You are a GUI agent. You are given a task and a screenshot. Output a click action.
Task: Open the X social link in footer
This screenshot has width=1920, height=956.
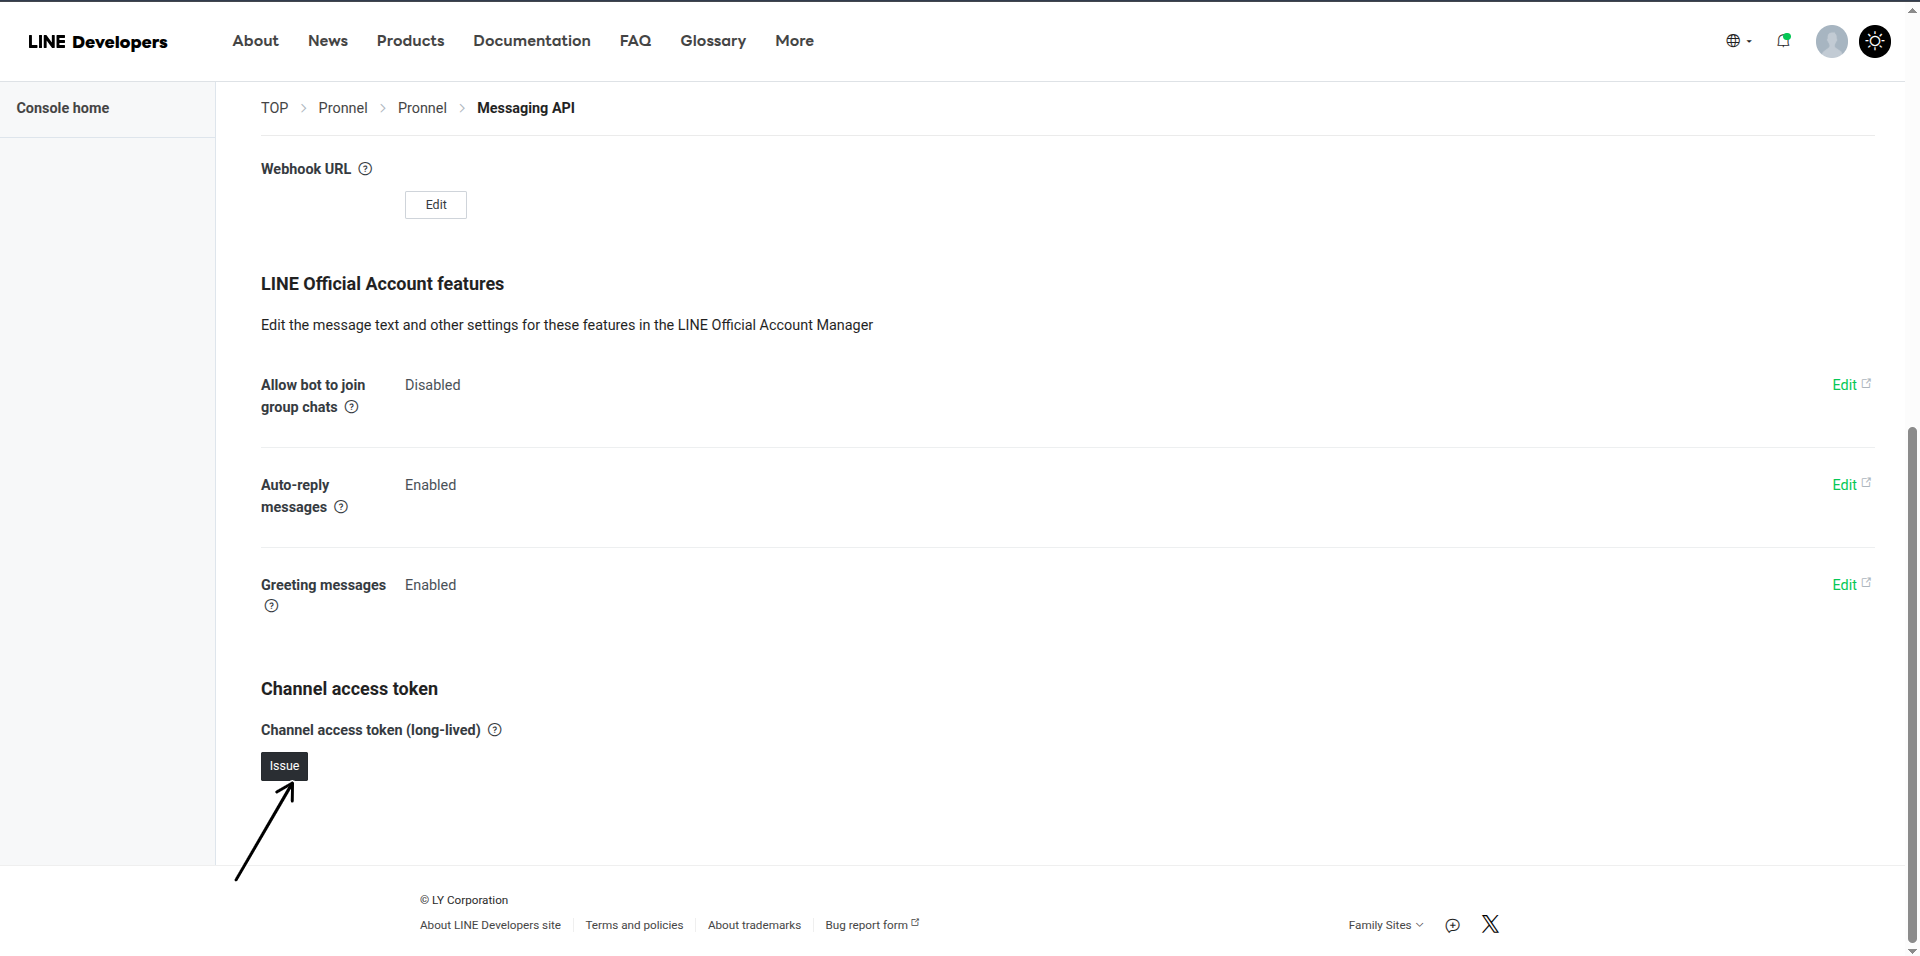[1490, 924]
